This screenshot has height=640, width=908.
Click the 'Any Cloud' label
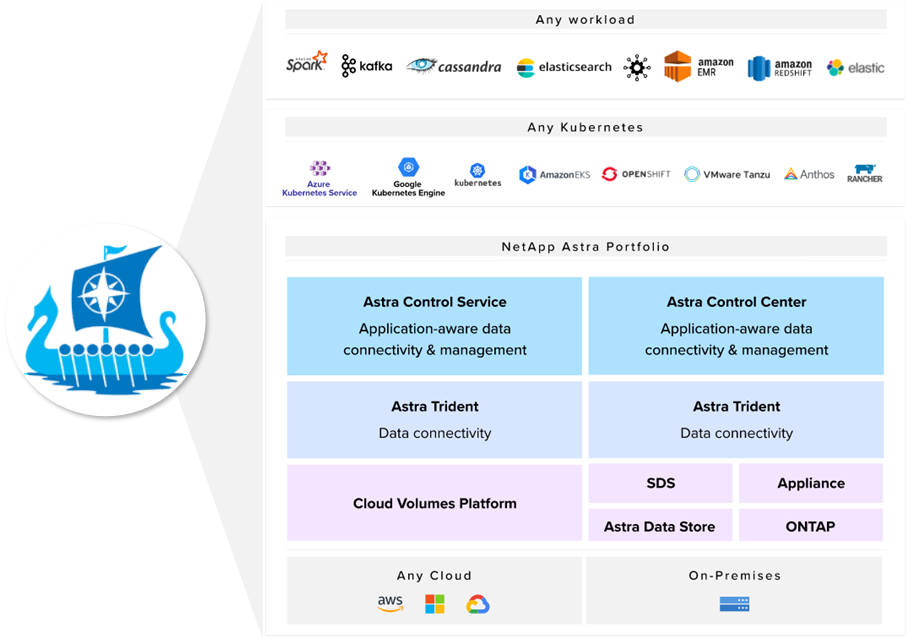point(434,575)
